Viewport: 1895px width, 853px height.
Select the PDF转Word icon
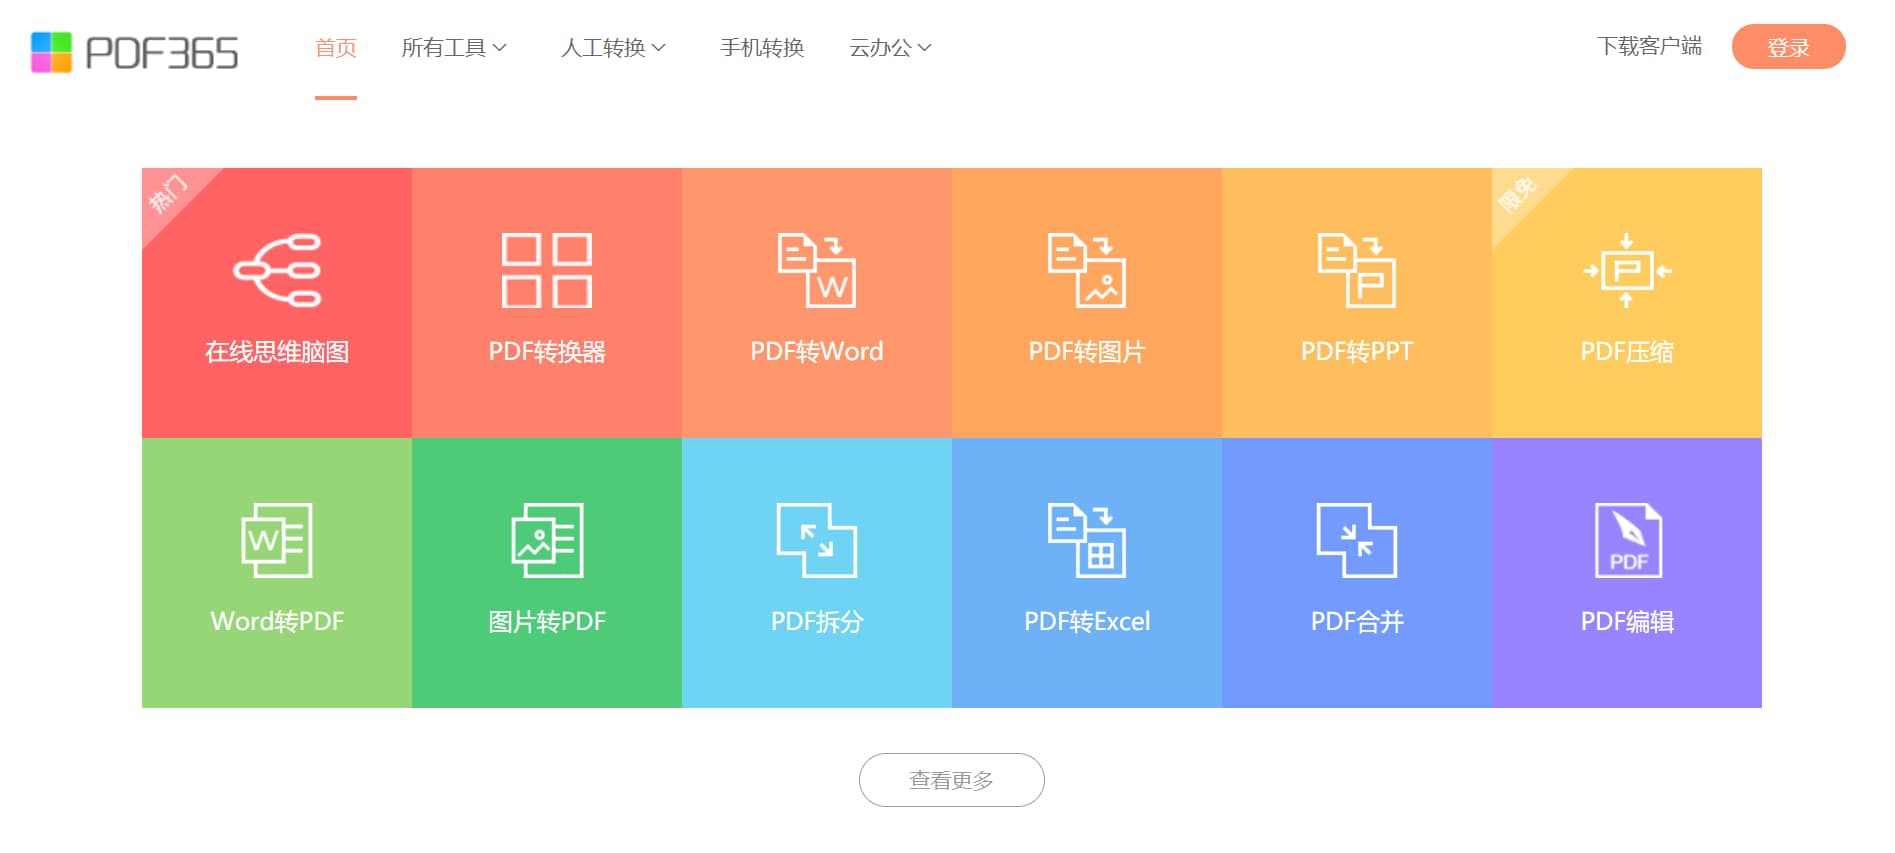pos(817,270)
